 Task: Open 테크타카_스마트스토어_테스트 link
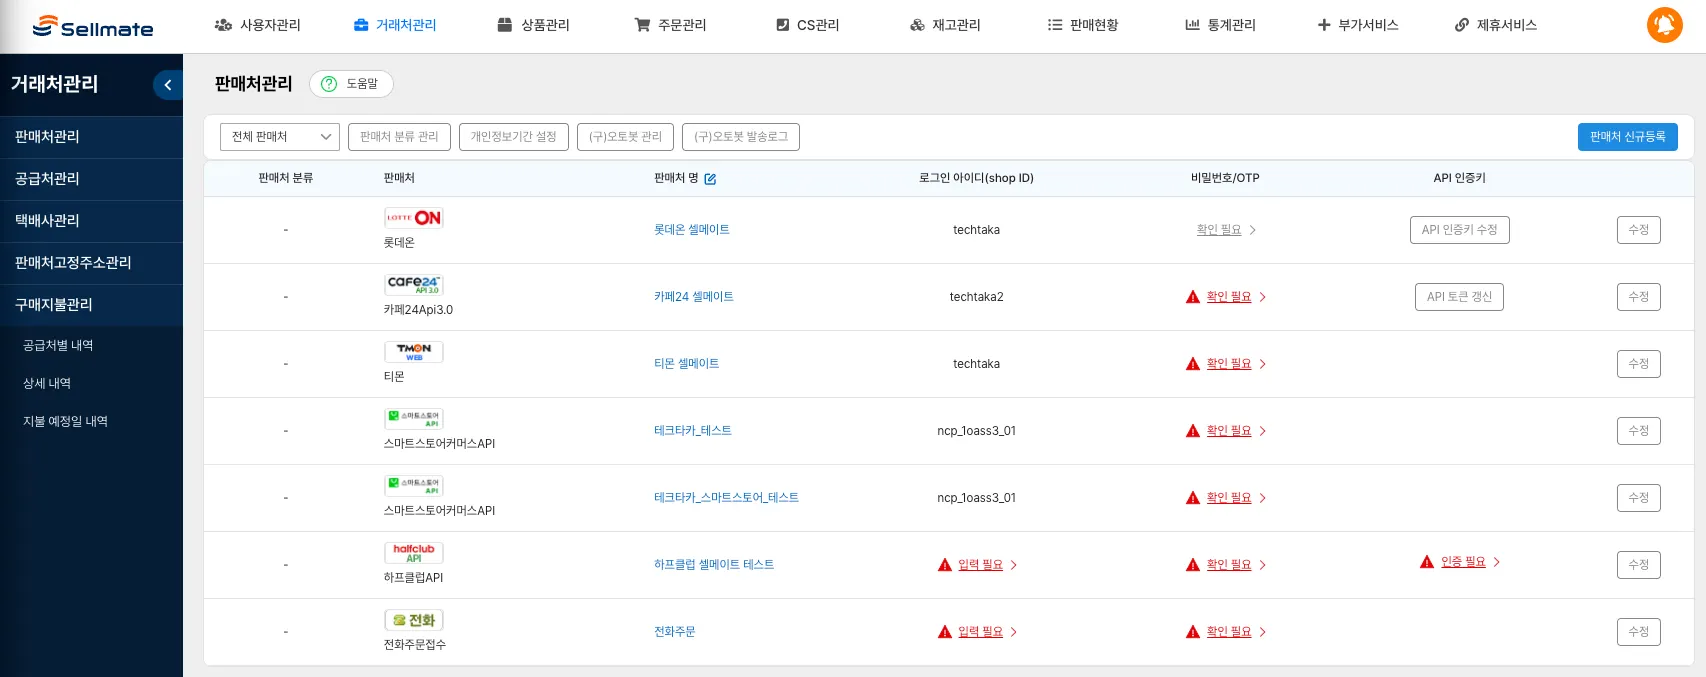click(x=726, y=498)
